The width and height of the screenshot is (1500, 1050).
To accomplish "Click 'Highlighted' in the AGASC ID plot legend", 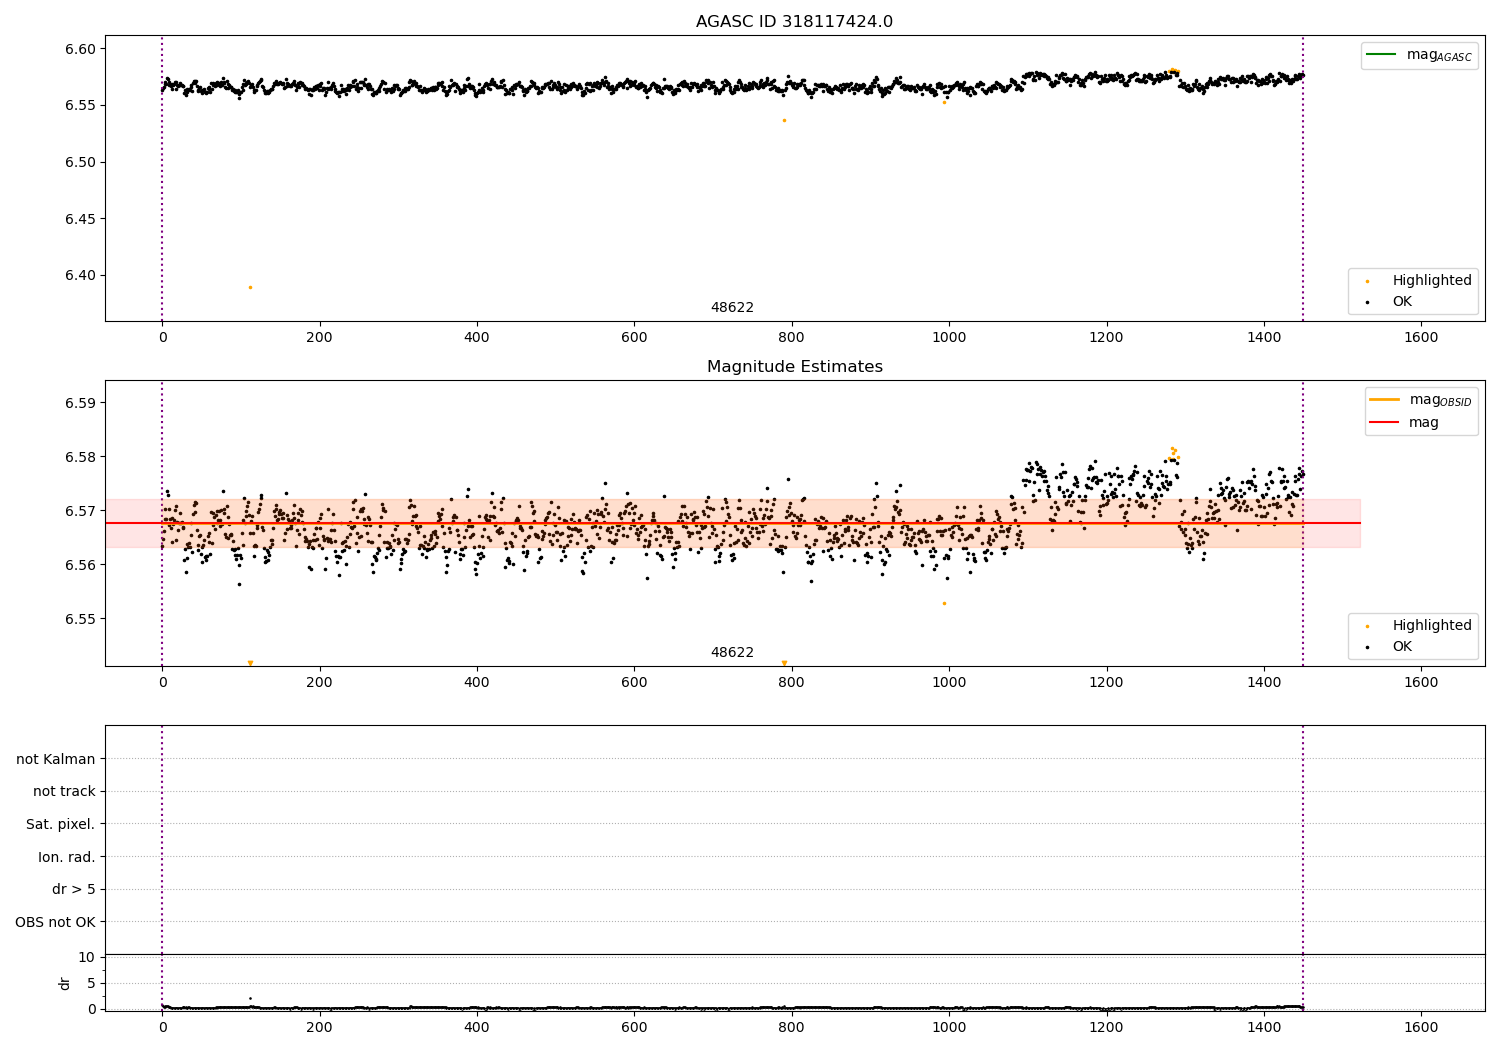I will [x=1419, y=281].
